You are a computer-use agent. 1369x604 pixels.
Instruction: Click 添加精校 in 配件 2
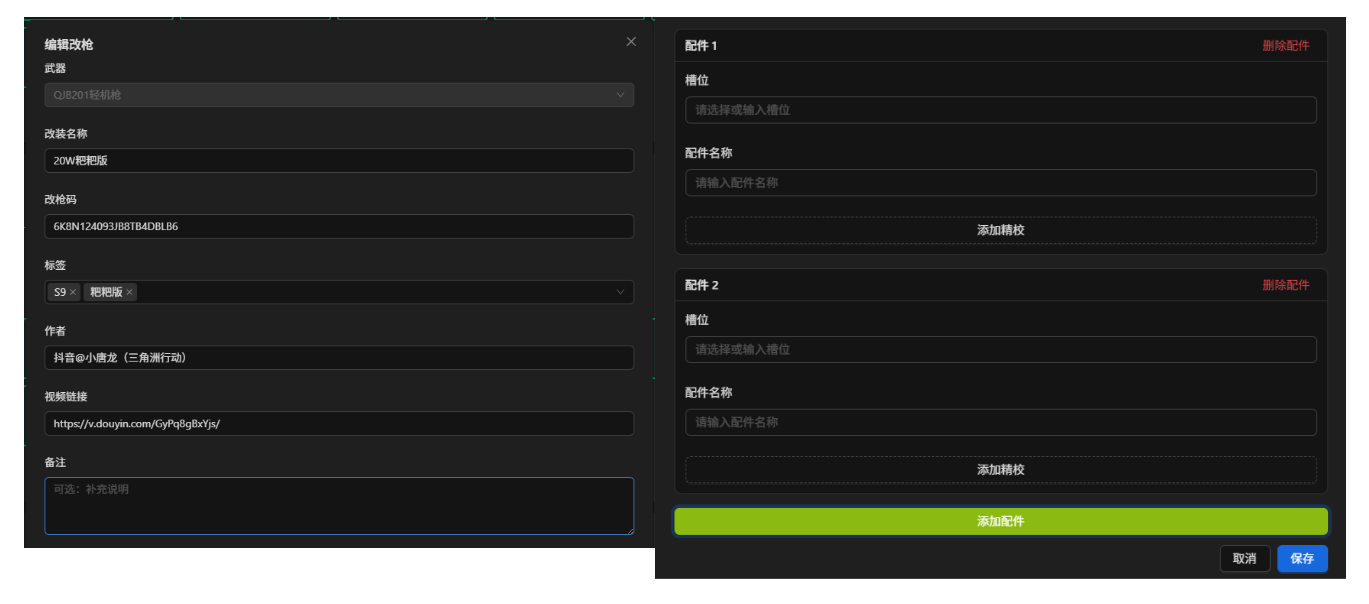pos(1001,470)
